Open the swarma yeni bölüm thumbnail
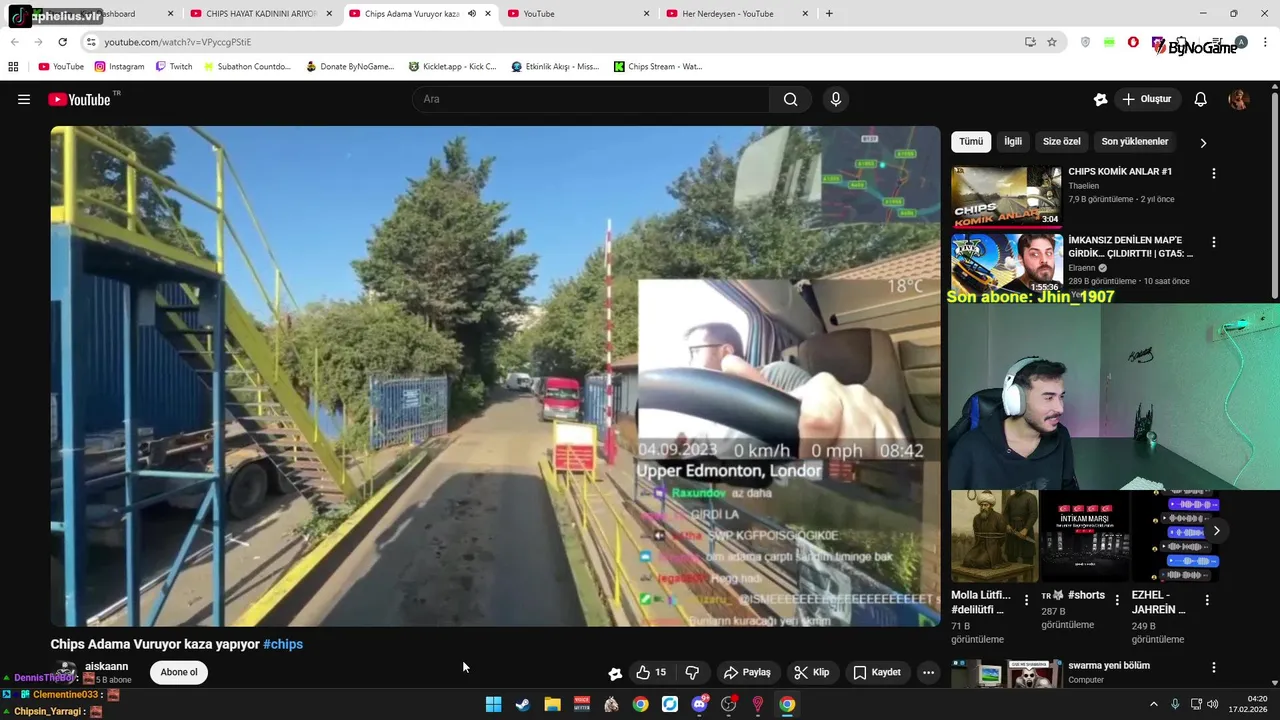The height and width of the screenshot is (720, 1280). point(1006,674)
